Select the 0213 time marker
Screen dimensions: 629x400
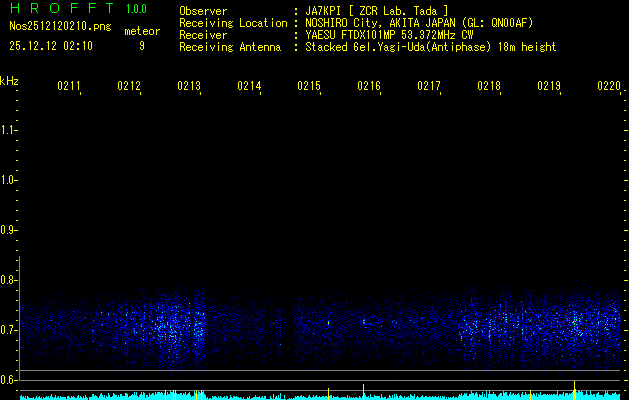click(189, 87)
